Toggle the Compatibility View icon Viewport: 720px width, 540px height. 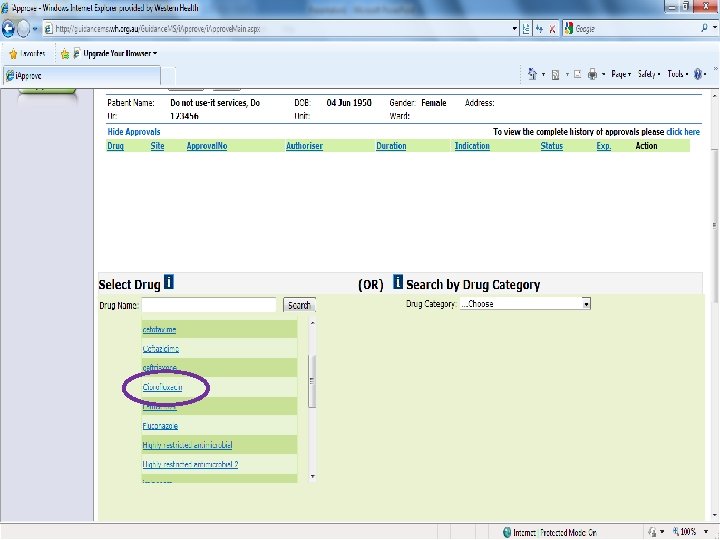click(526, 29)
